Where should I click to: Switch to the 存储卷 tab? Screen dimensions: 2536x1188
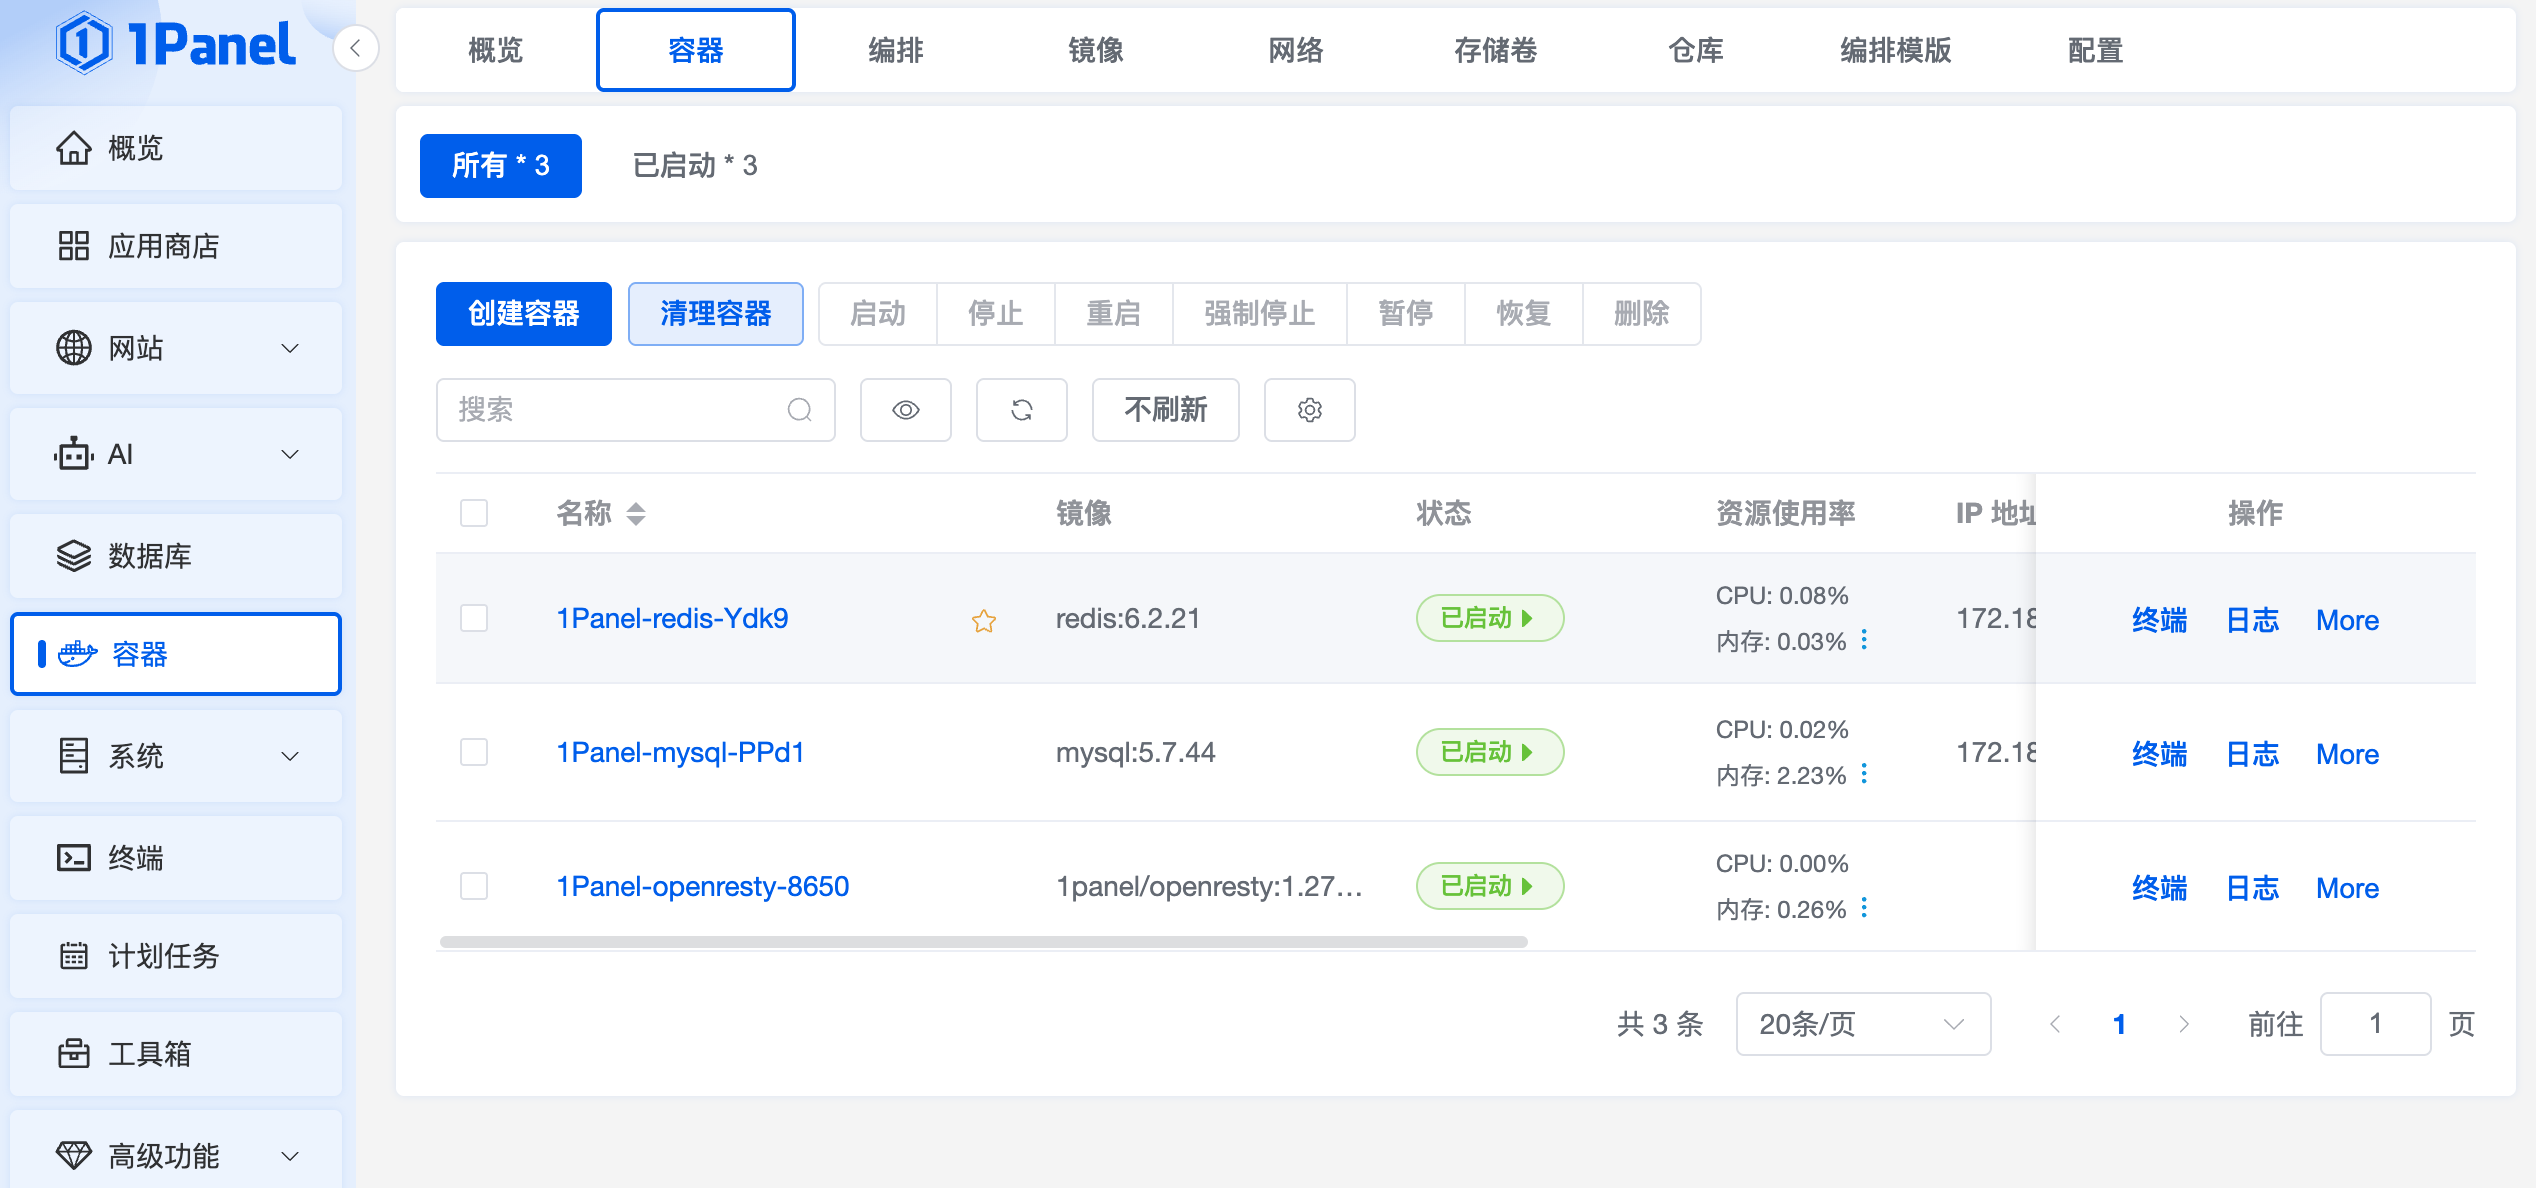point(1495,50)
